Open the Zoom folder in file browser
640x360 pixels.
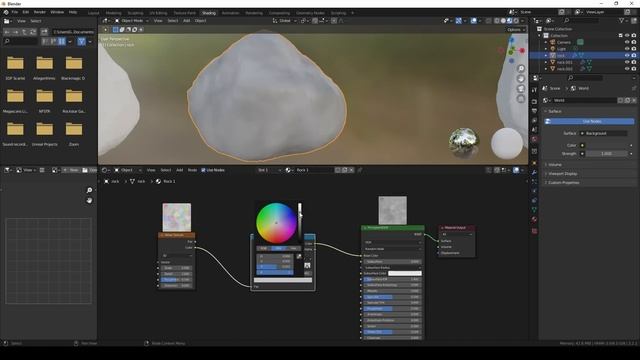tap(74, 133)
